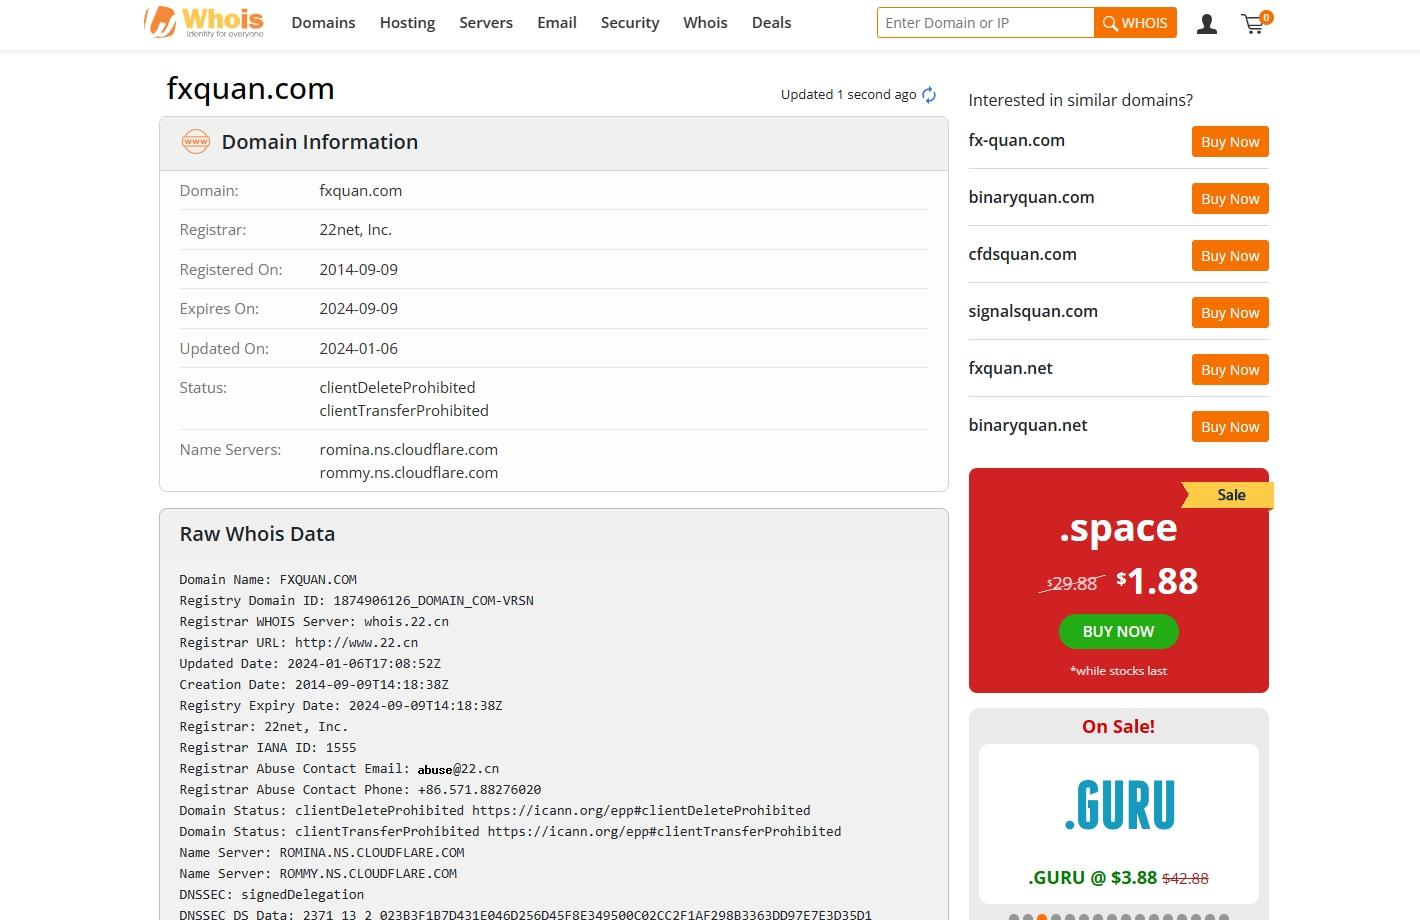Screen dimensions: 1420x920
Task: Click Registrar URL http://www.22.cn line
Action: pos(298,643)
